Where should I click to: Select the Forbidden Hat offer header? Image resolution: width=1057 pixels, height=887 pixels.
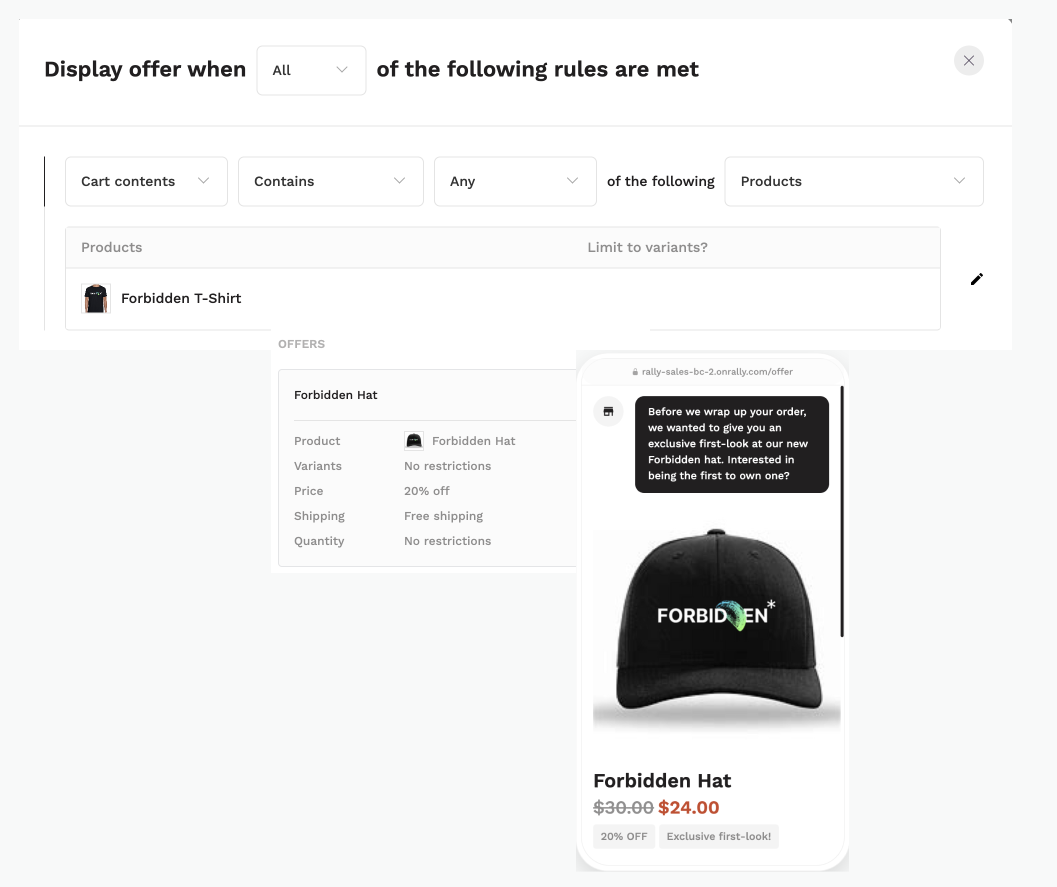click(335, 394)
